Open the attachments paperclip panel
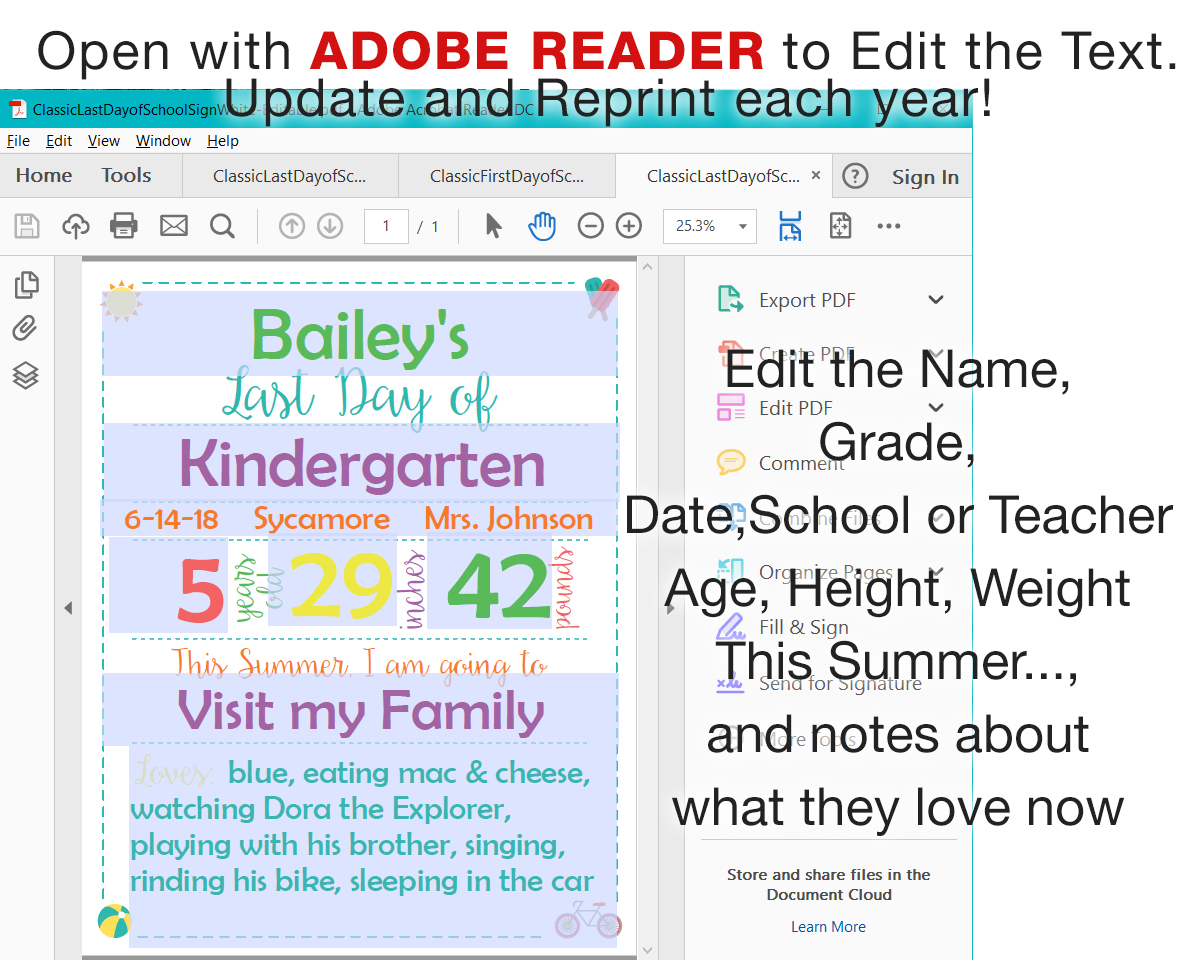The image size is (1200, 960). pos(26,330)
